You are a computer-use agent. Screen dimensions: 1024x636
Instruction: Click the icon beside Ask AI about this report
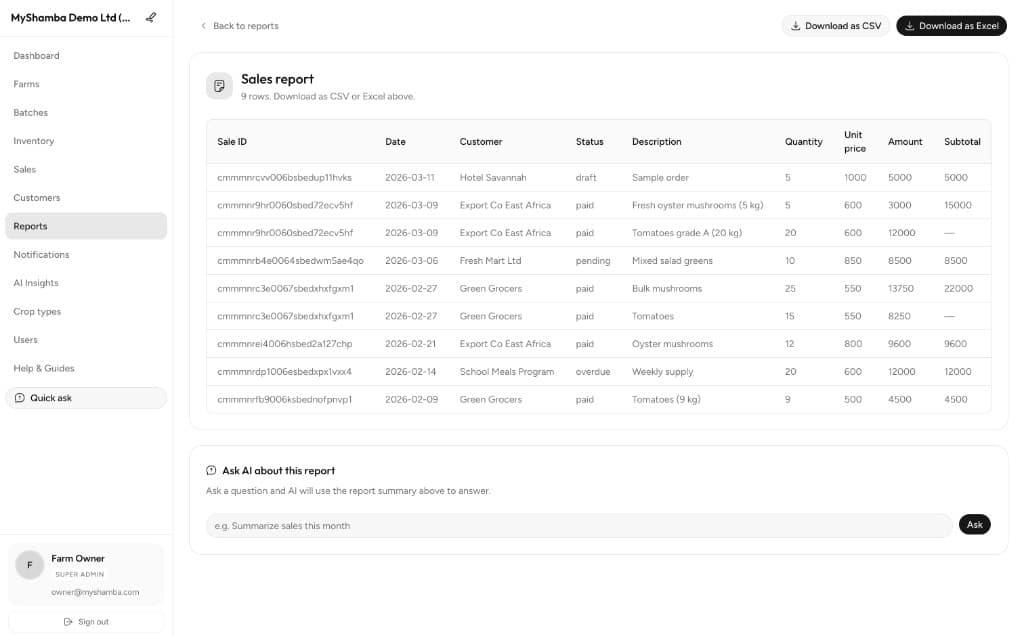click(x=211, y=470)
